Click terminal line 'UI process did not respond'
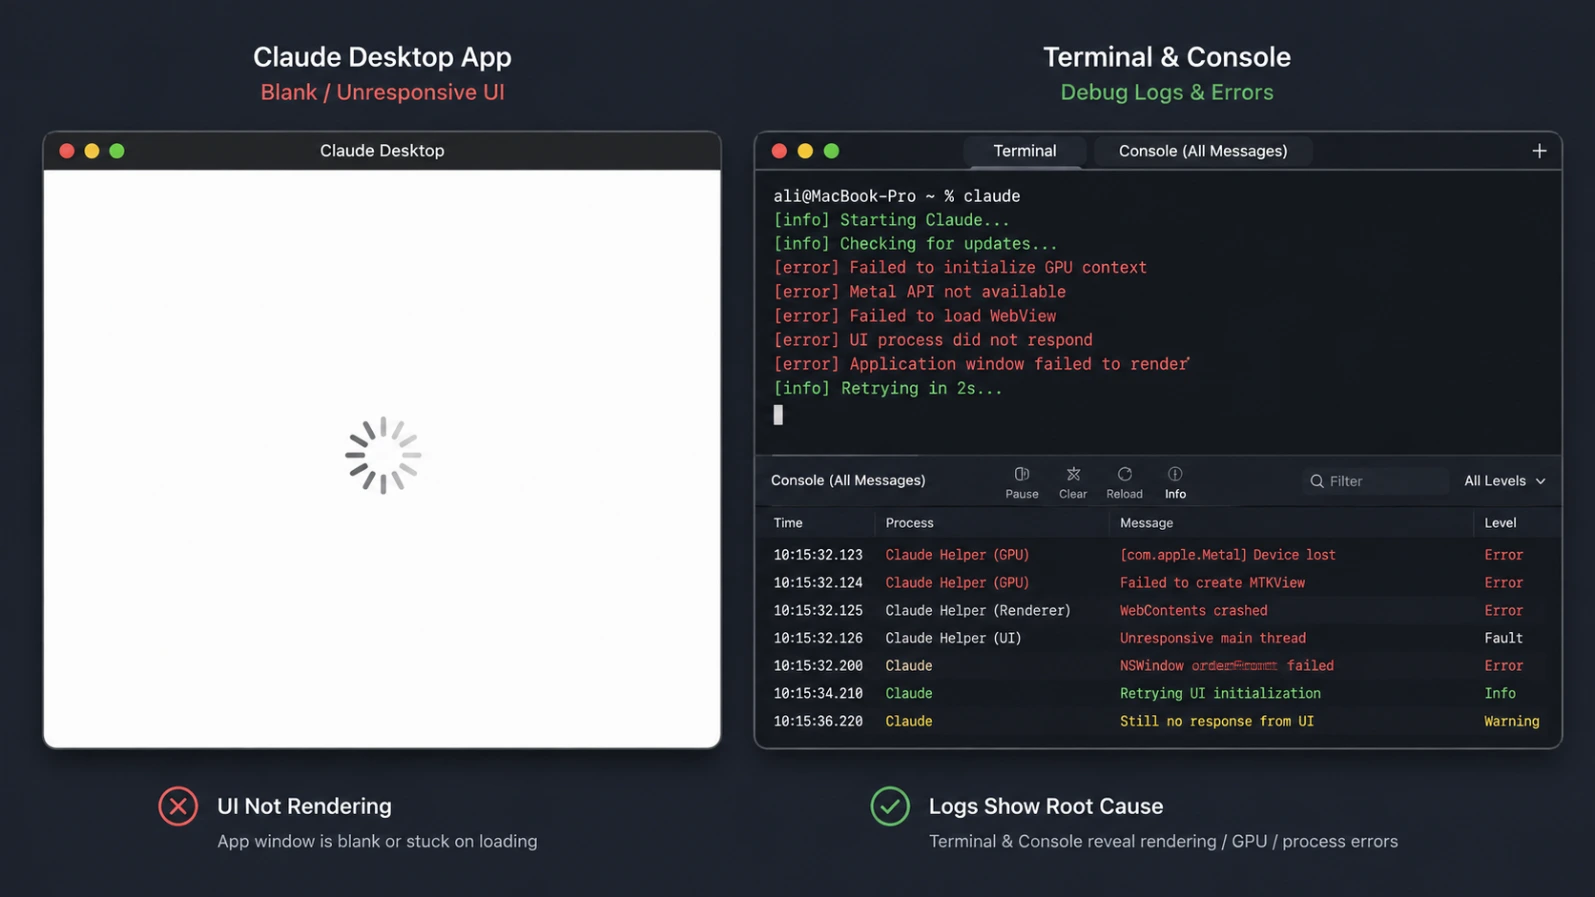The width and height of the screenshot is (1595, 897). pos(932,340)
